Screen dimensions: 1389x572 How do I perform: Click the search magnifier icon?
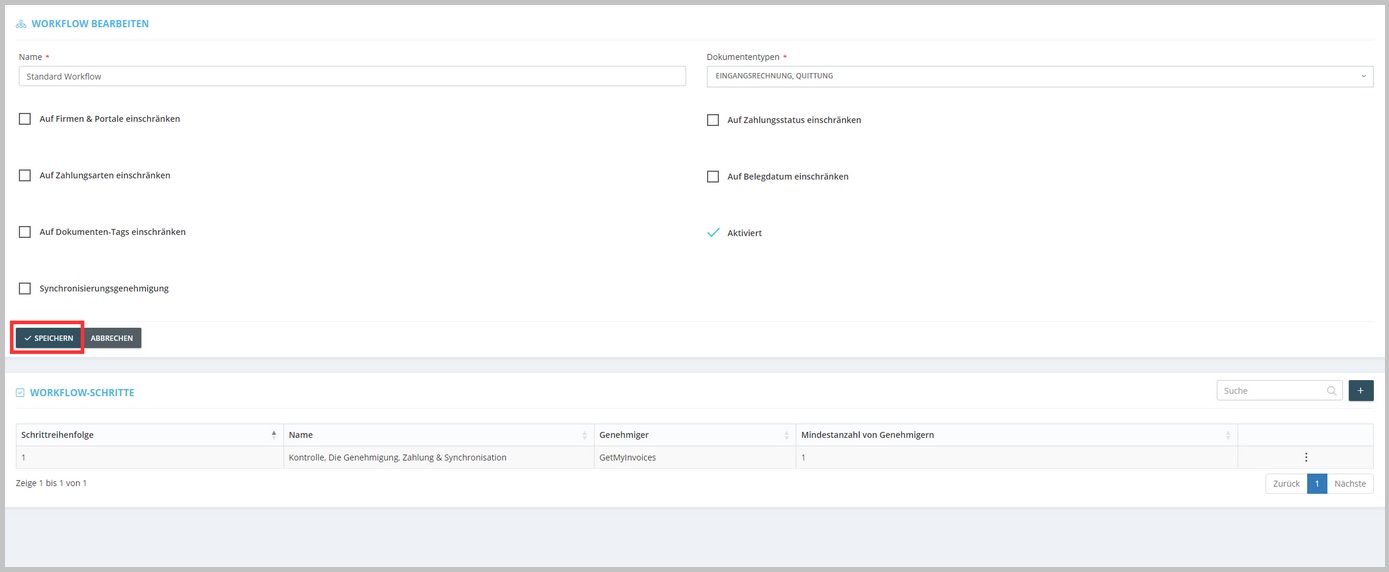1332,391
